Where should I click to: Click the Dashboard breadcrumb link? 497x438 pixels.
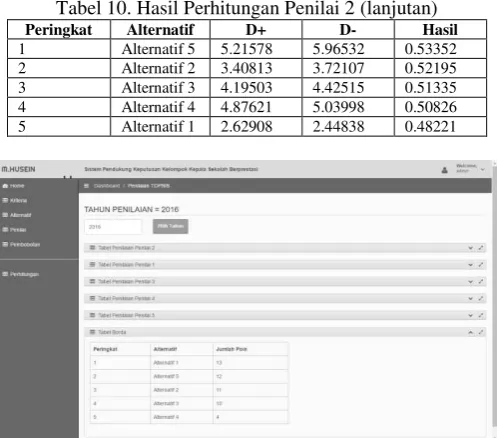pos(107,186)
